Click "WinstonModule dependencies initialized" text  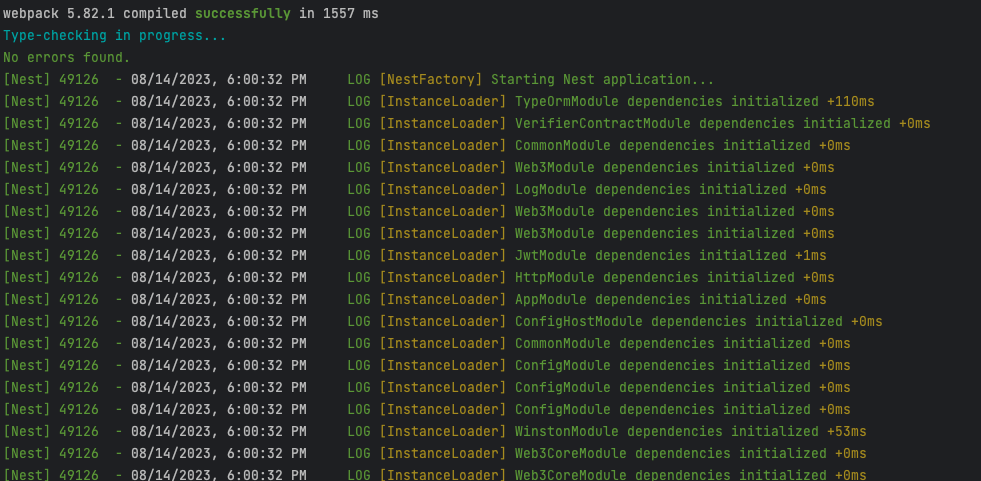point(667,432)
